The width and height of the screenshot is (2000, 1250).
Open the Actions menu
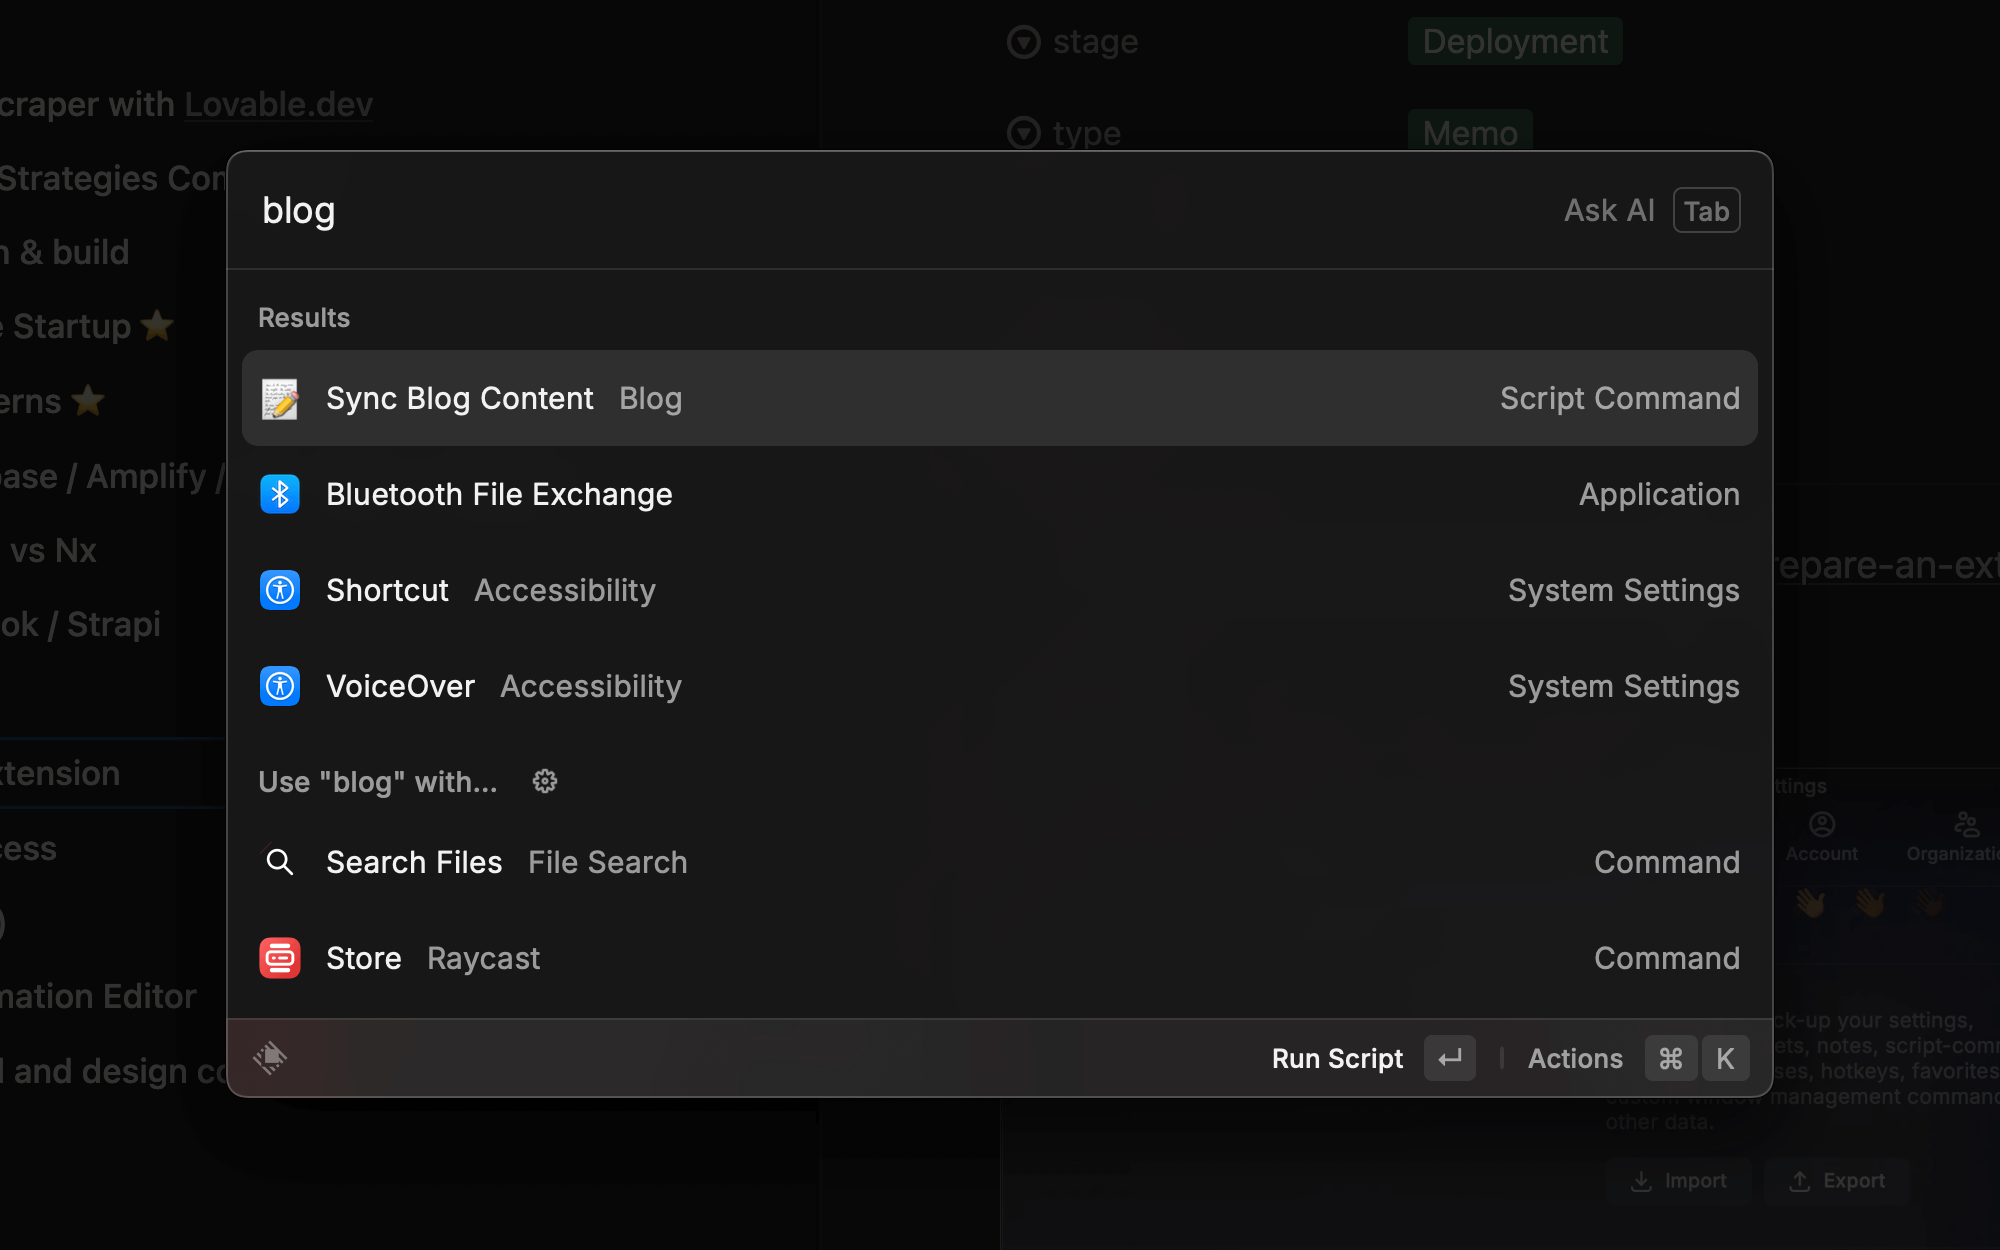1575,1058
